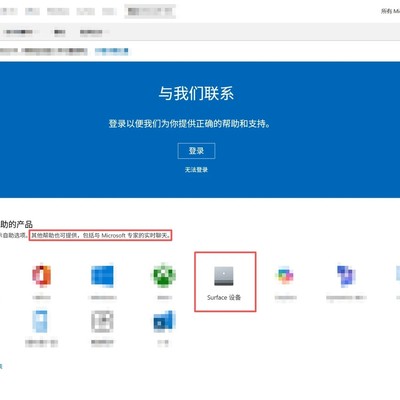Viewport: 400px width, 400px height.
Task: Click the Surface 设备 device icon
Action: pyautogui.click(x=224, y=276)
